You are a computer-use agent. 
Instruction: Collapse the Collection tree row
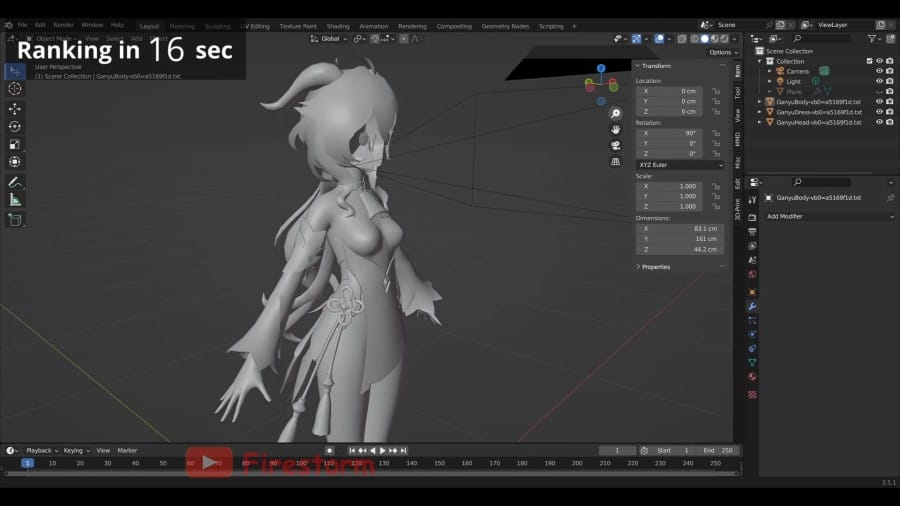759,61
